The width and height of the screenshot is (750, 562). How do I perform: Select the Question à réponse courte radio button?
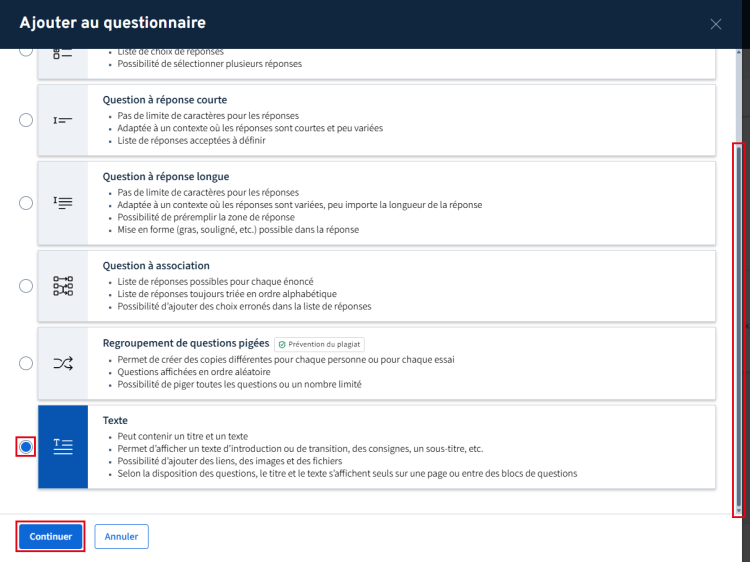point(26,120)
